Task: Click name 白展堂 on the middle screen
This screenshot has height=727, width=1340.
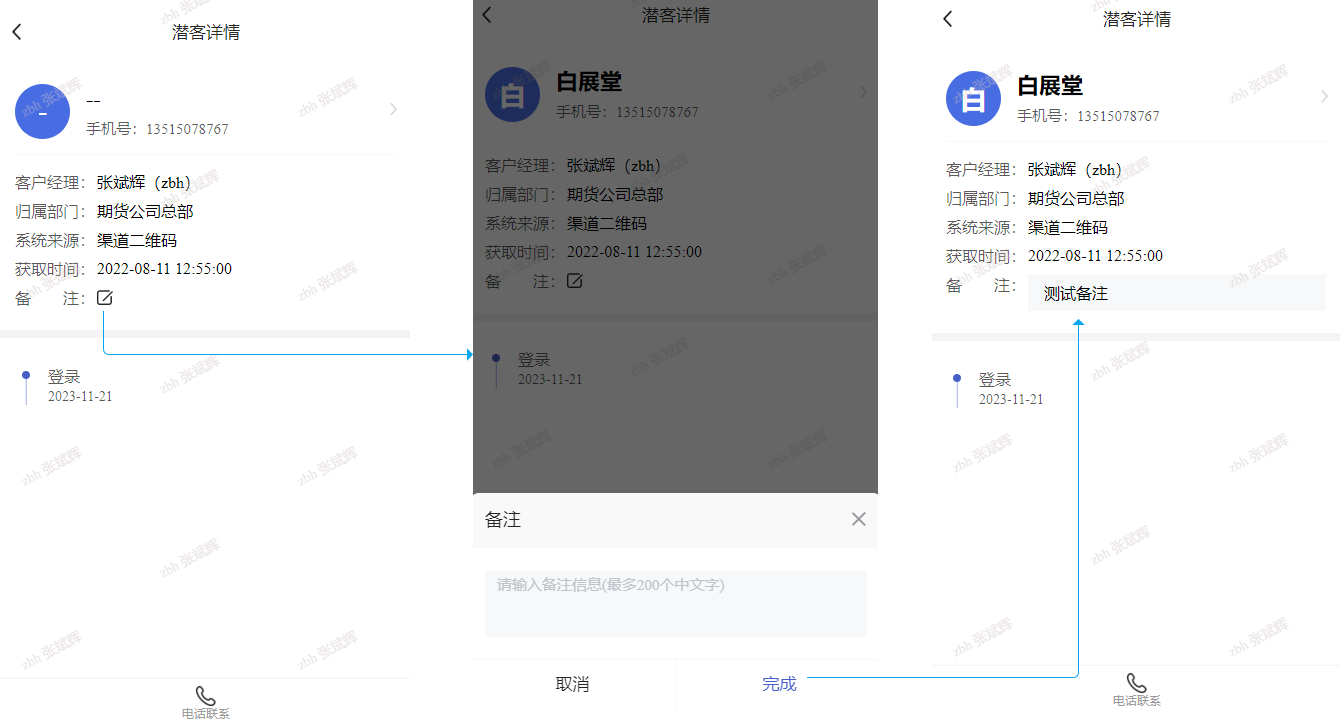Action: click(x=589, y=82)
